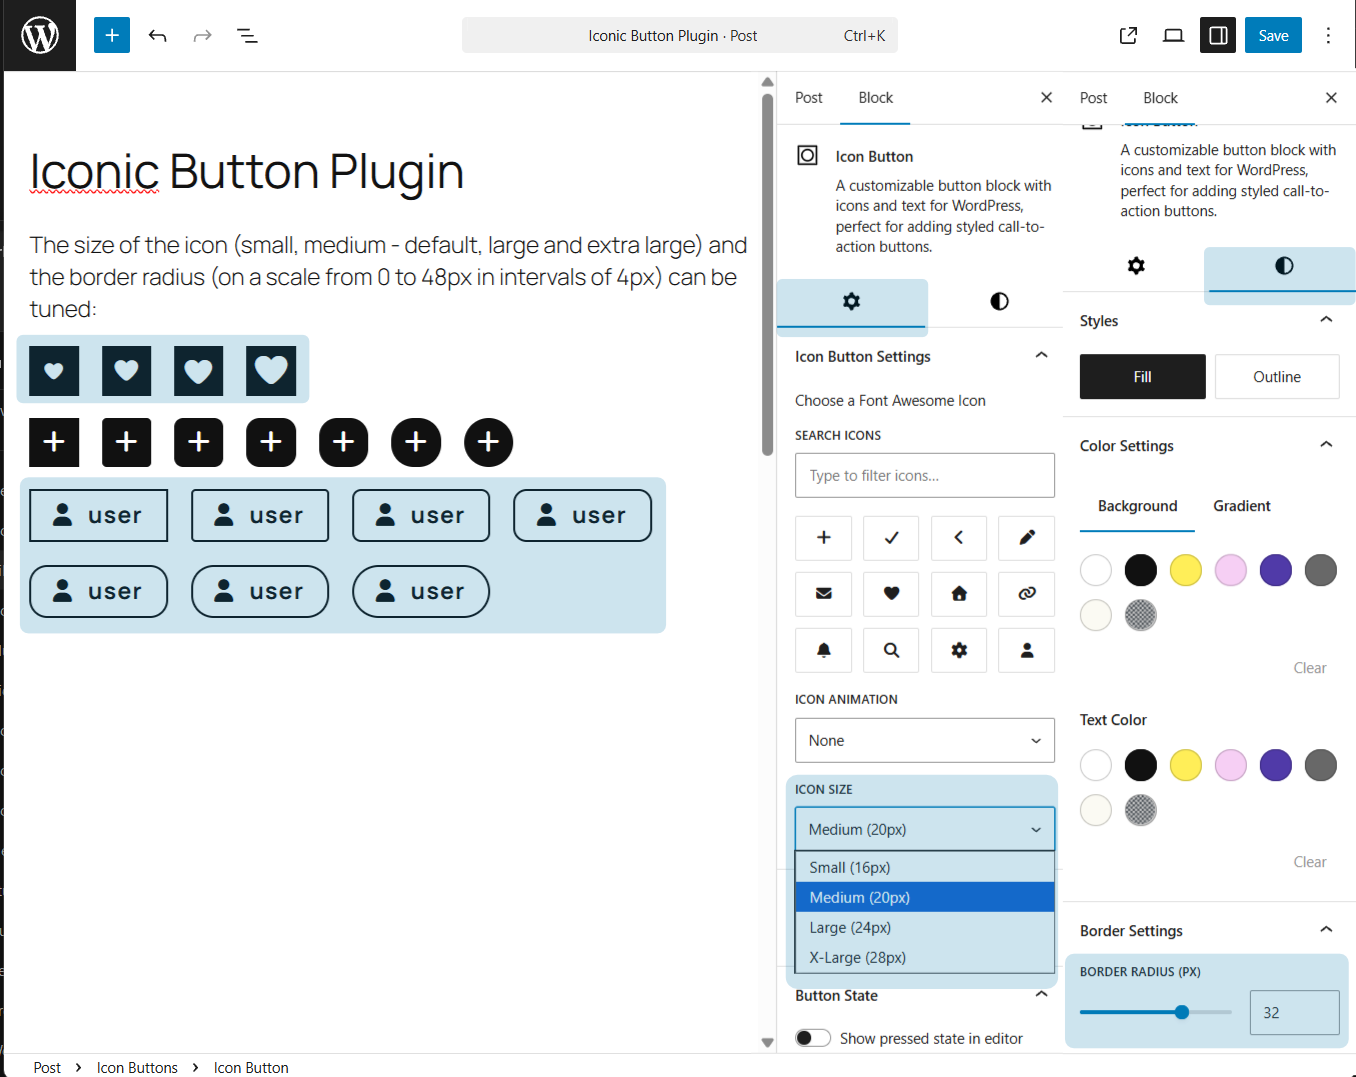
Task: Choose the left chevron icon in the grid
Action: tap(959, 538)
